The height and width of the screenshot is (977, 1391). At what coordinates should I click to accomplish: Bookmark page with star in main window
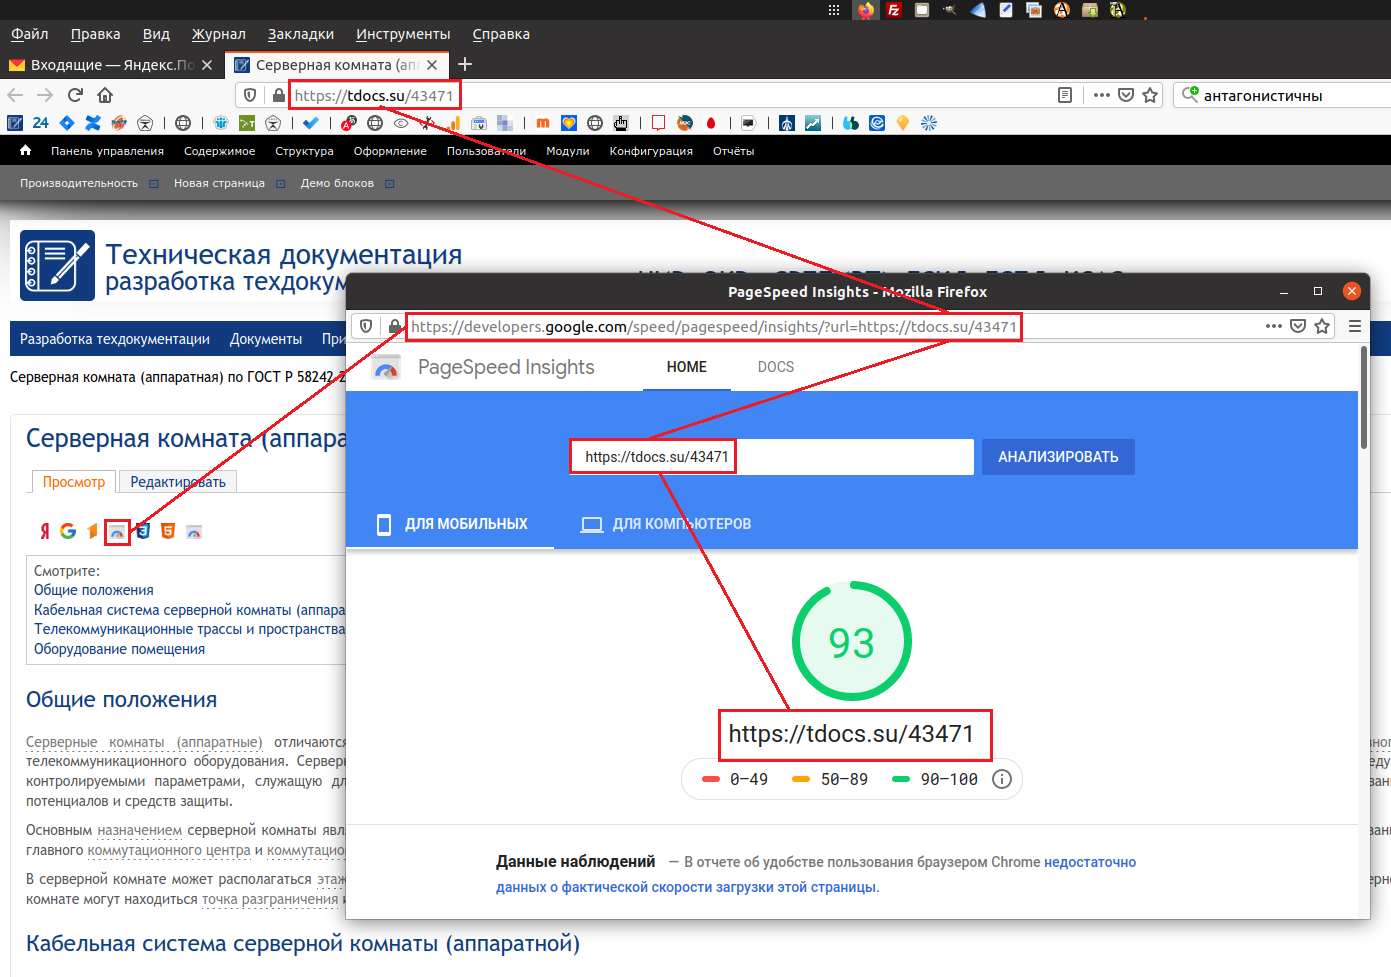click(x=1150, y=95)
